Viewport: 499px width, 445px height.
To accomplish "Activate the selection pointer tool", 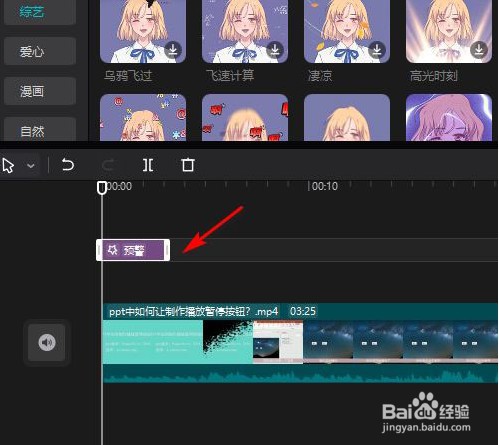I will click(8, 165).
